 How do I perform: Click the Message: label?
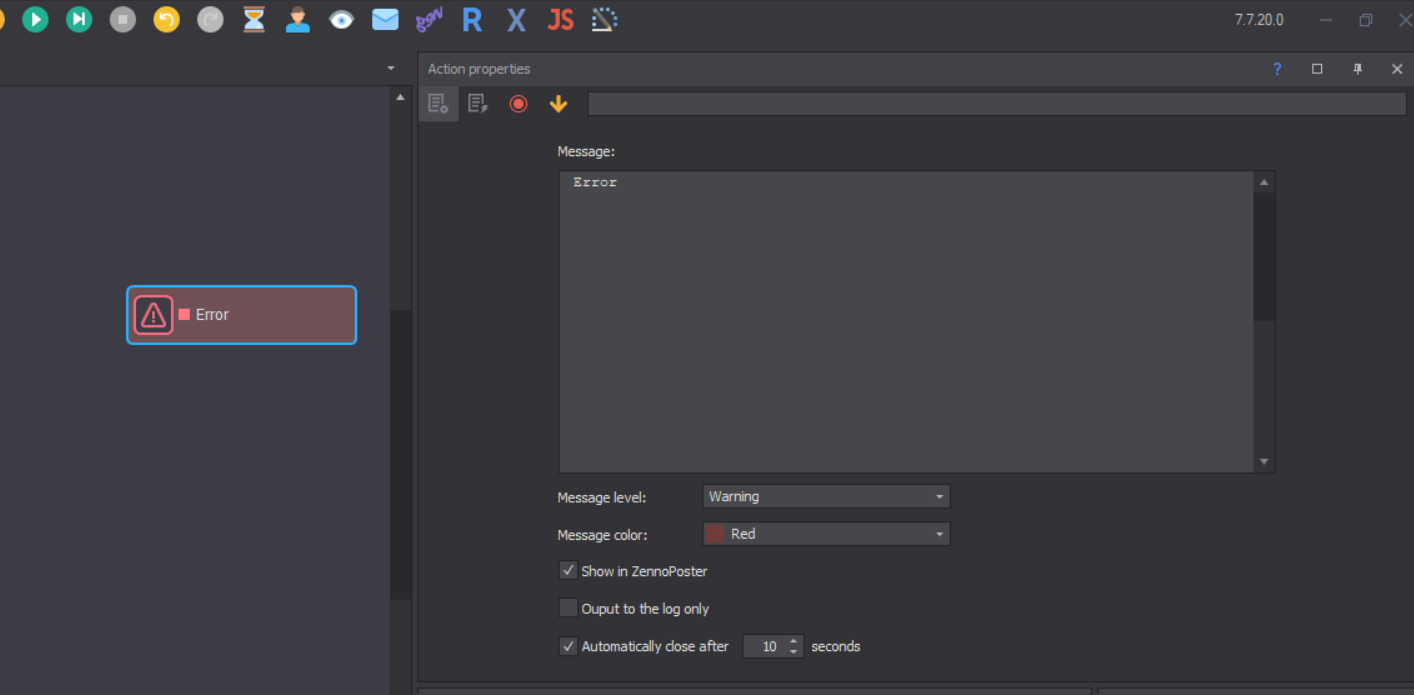click(x=586, y=152)
